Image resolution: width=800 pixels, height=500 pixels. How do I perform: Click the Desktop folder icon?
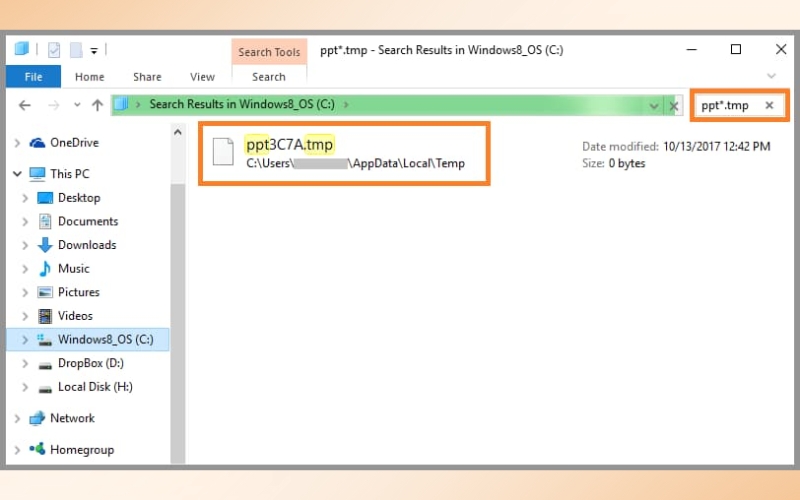tap(45, 198)
